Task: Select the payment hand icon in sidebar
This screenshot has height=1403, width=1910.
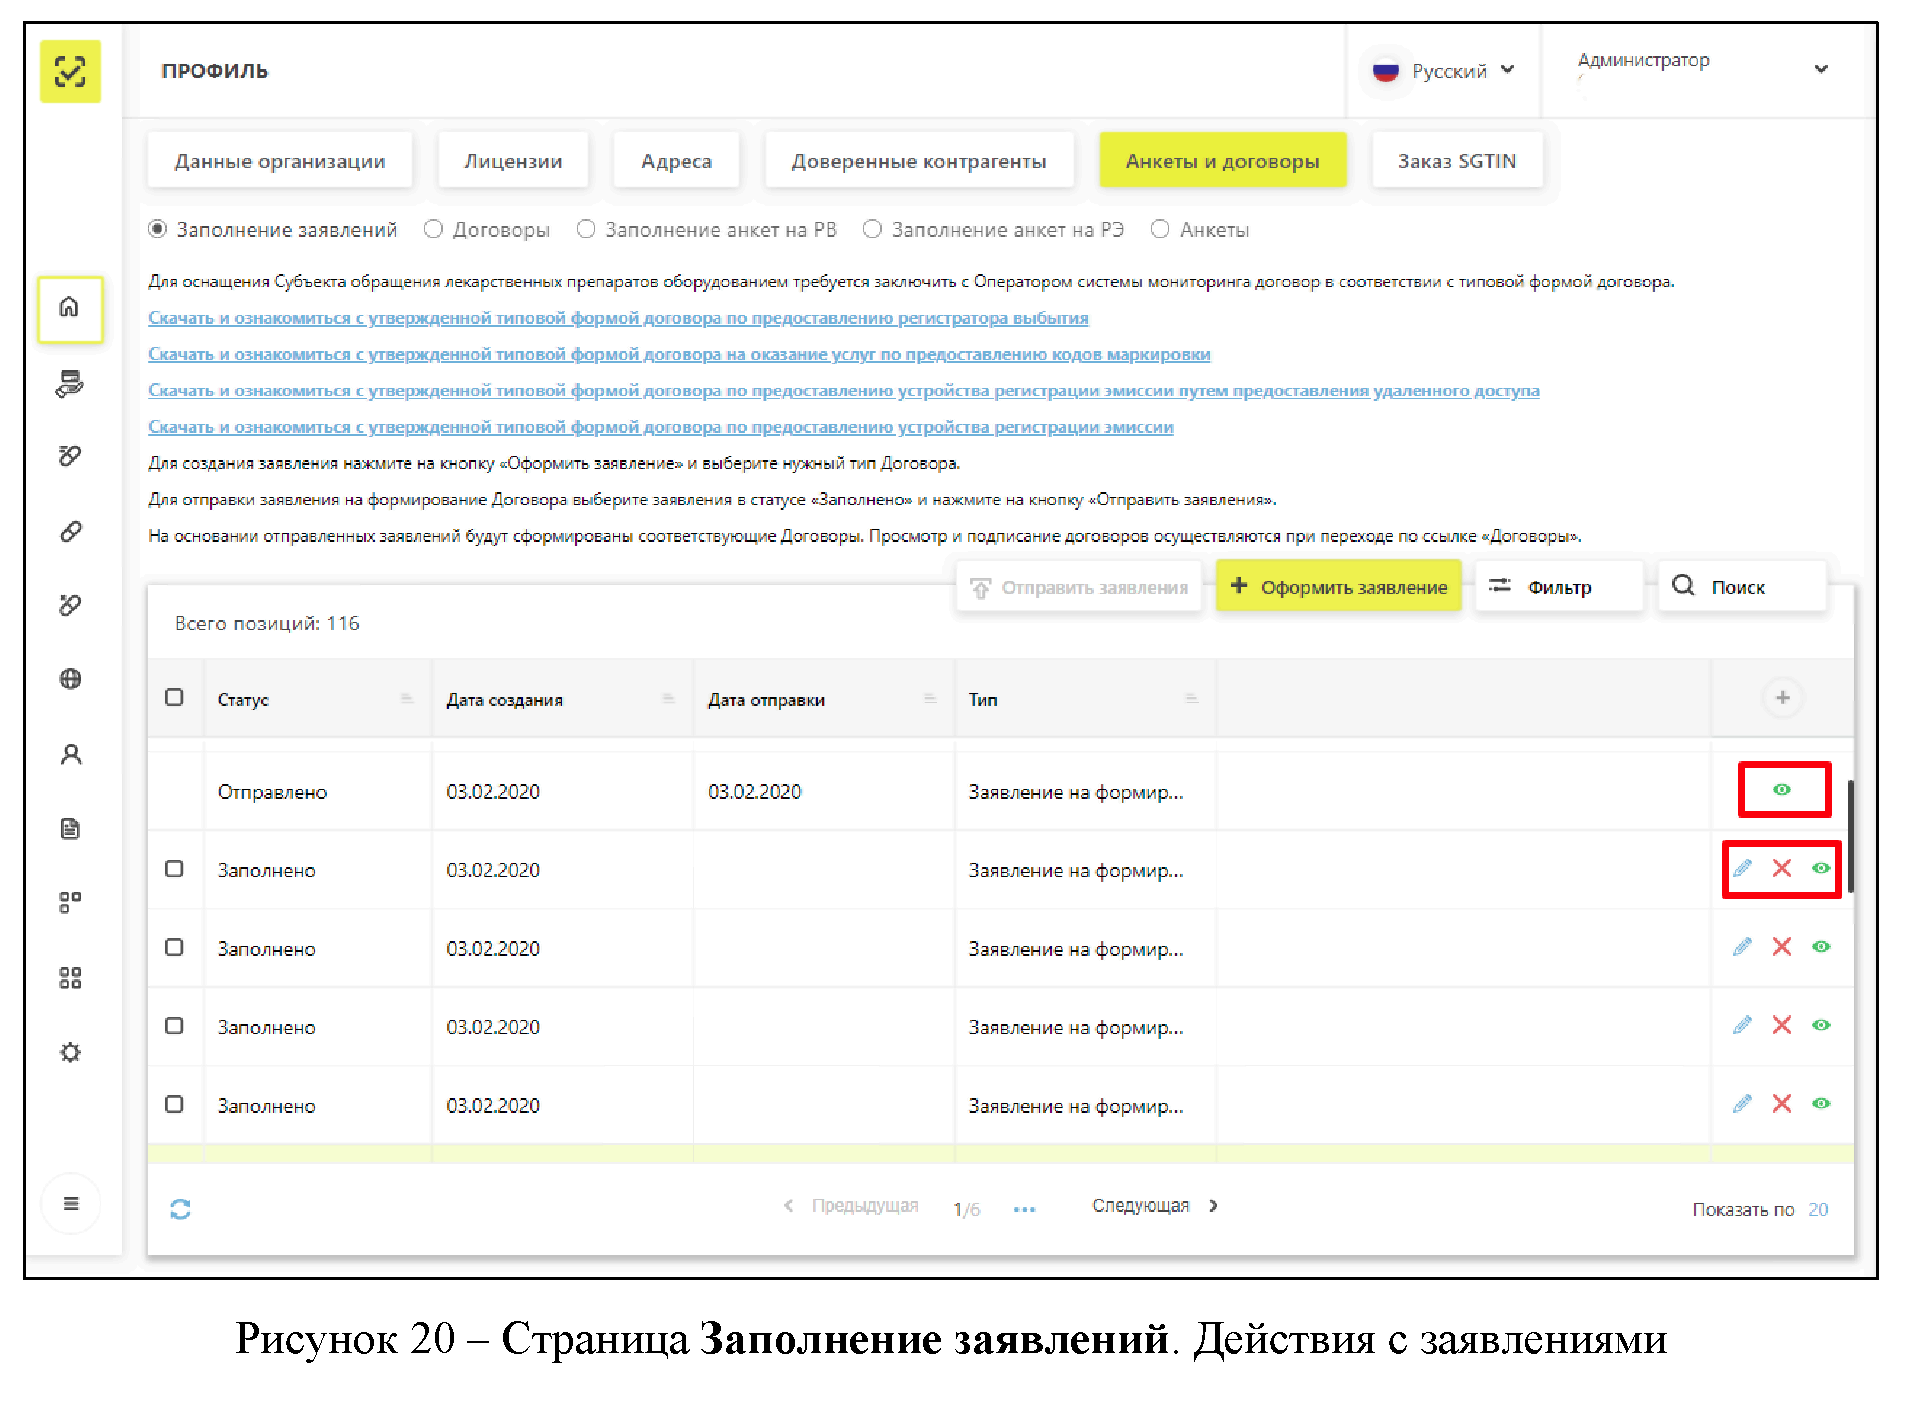Action: (x=70, y=385)
